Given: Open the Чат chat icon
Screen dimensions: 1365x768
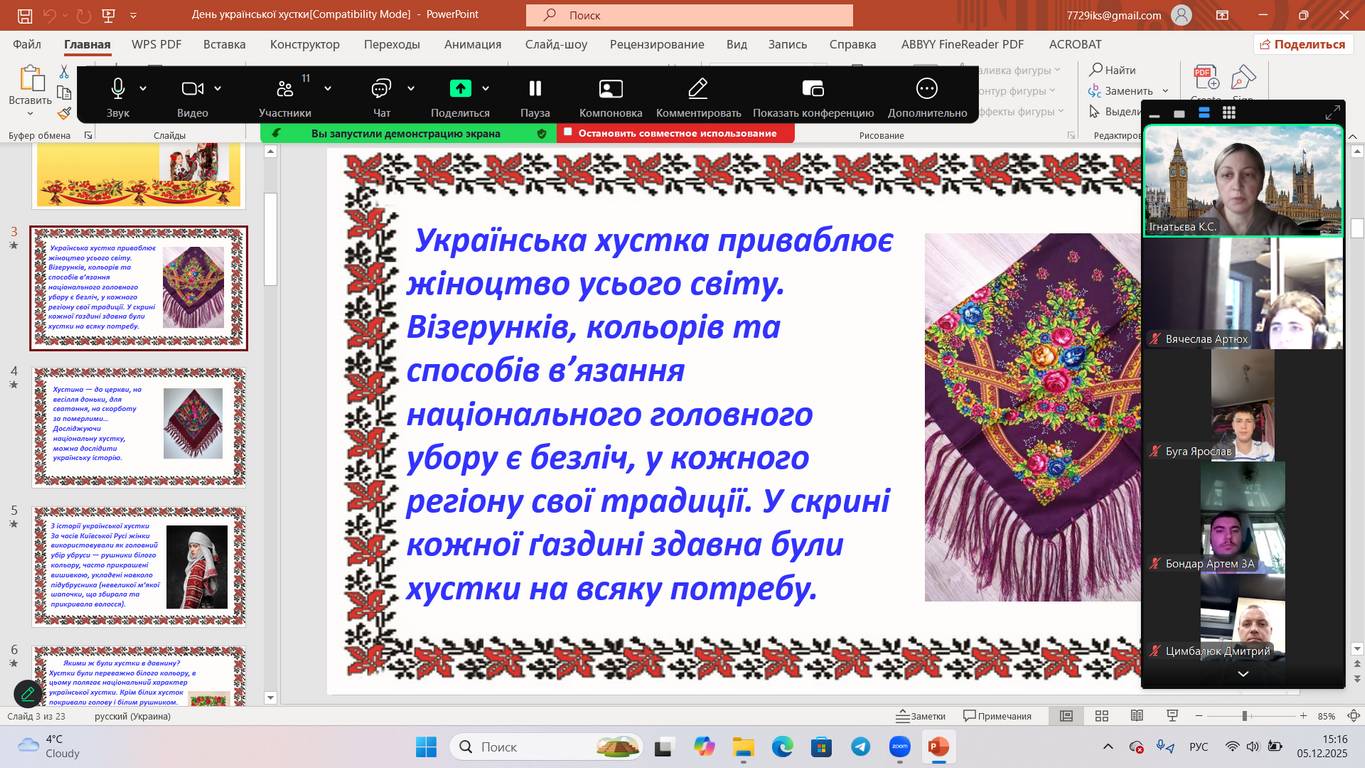Looking at the screenshot, I should (381, 89).
